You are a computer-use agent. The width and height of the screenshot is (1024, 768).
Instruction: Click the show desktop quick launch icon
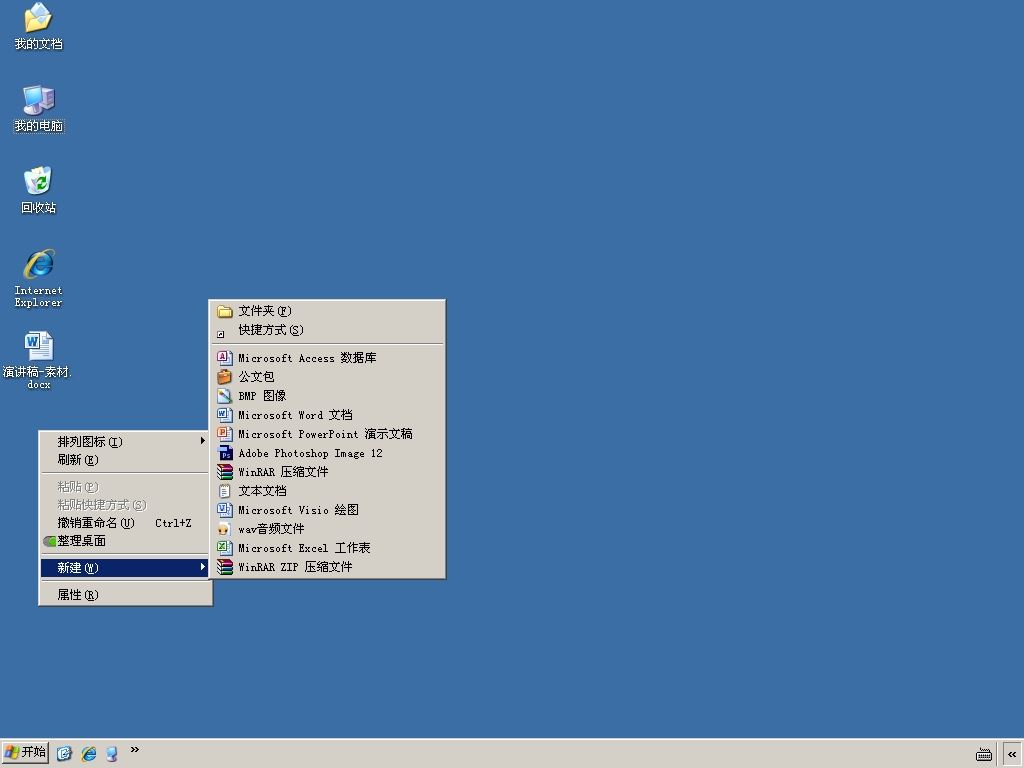pyautogui.click(x=112, y=754)
